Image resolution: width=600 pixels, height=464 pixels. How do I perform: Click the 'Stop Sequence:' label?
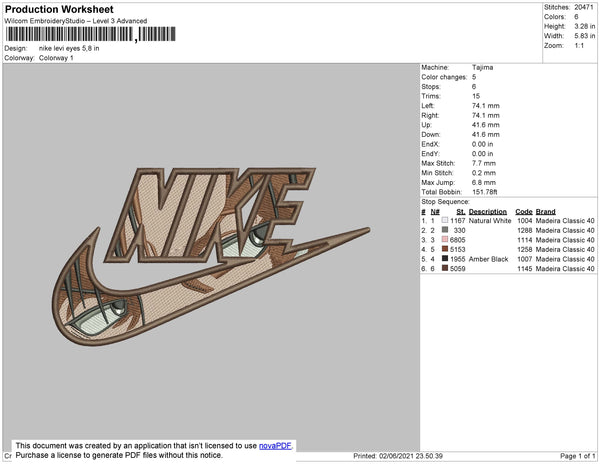pos(445,202)
